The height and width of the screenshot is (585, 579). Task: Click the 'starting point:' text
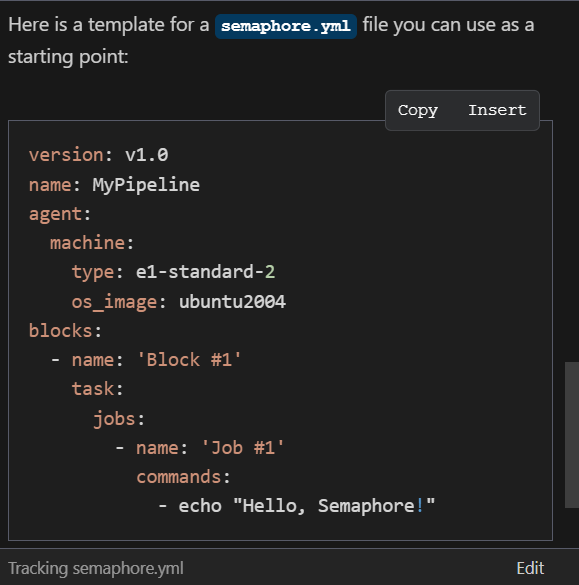click(x=68, y=57)
